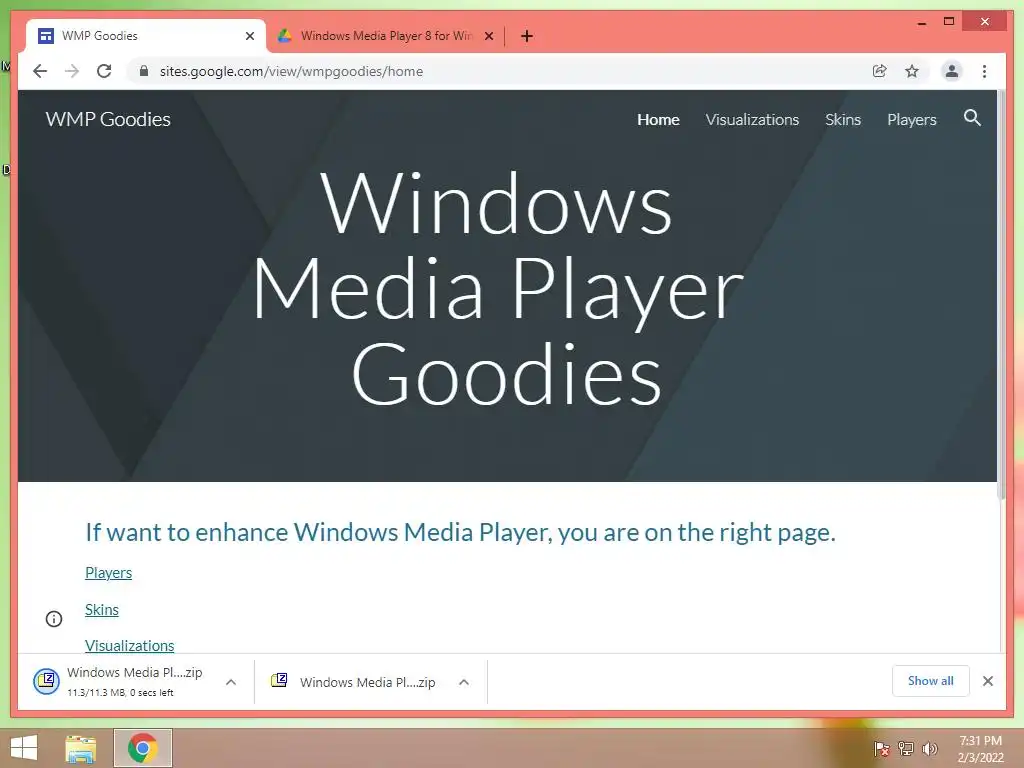Image resolution: width=1024 pixels, height=768 pixels.
Task: Open File Explorer from taskbar
Action: (x=81, y=748)
